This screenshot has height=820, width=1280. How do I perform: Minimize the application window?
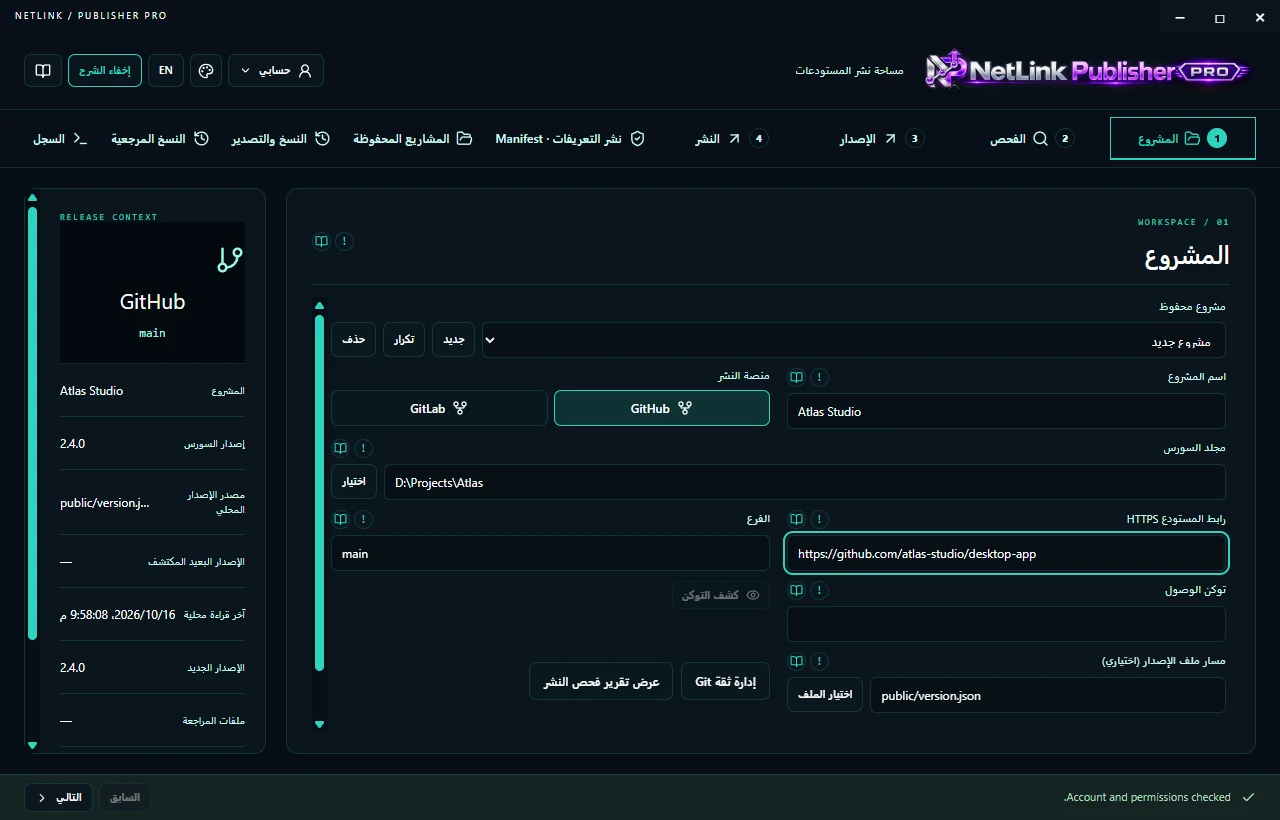click(x=1180, y=17)
